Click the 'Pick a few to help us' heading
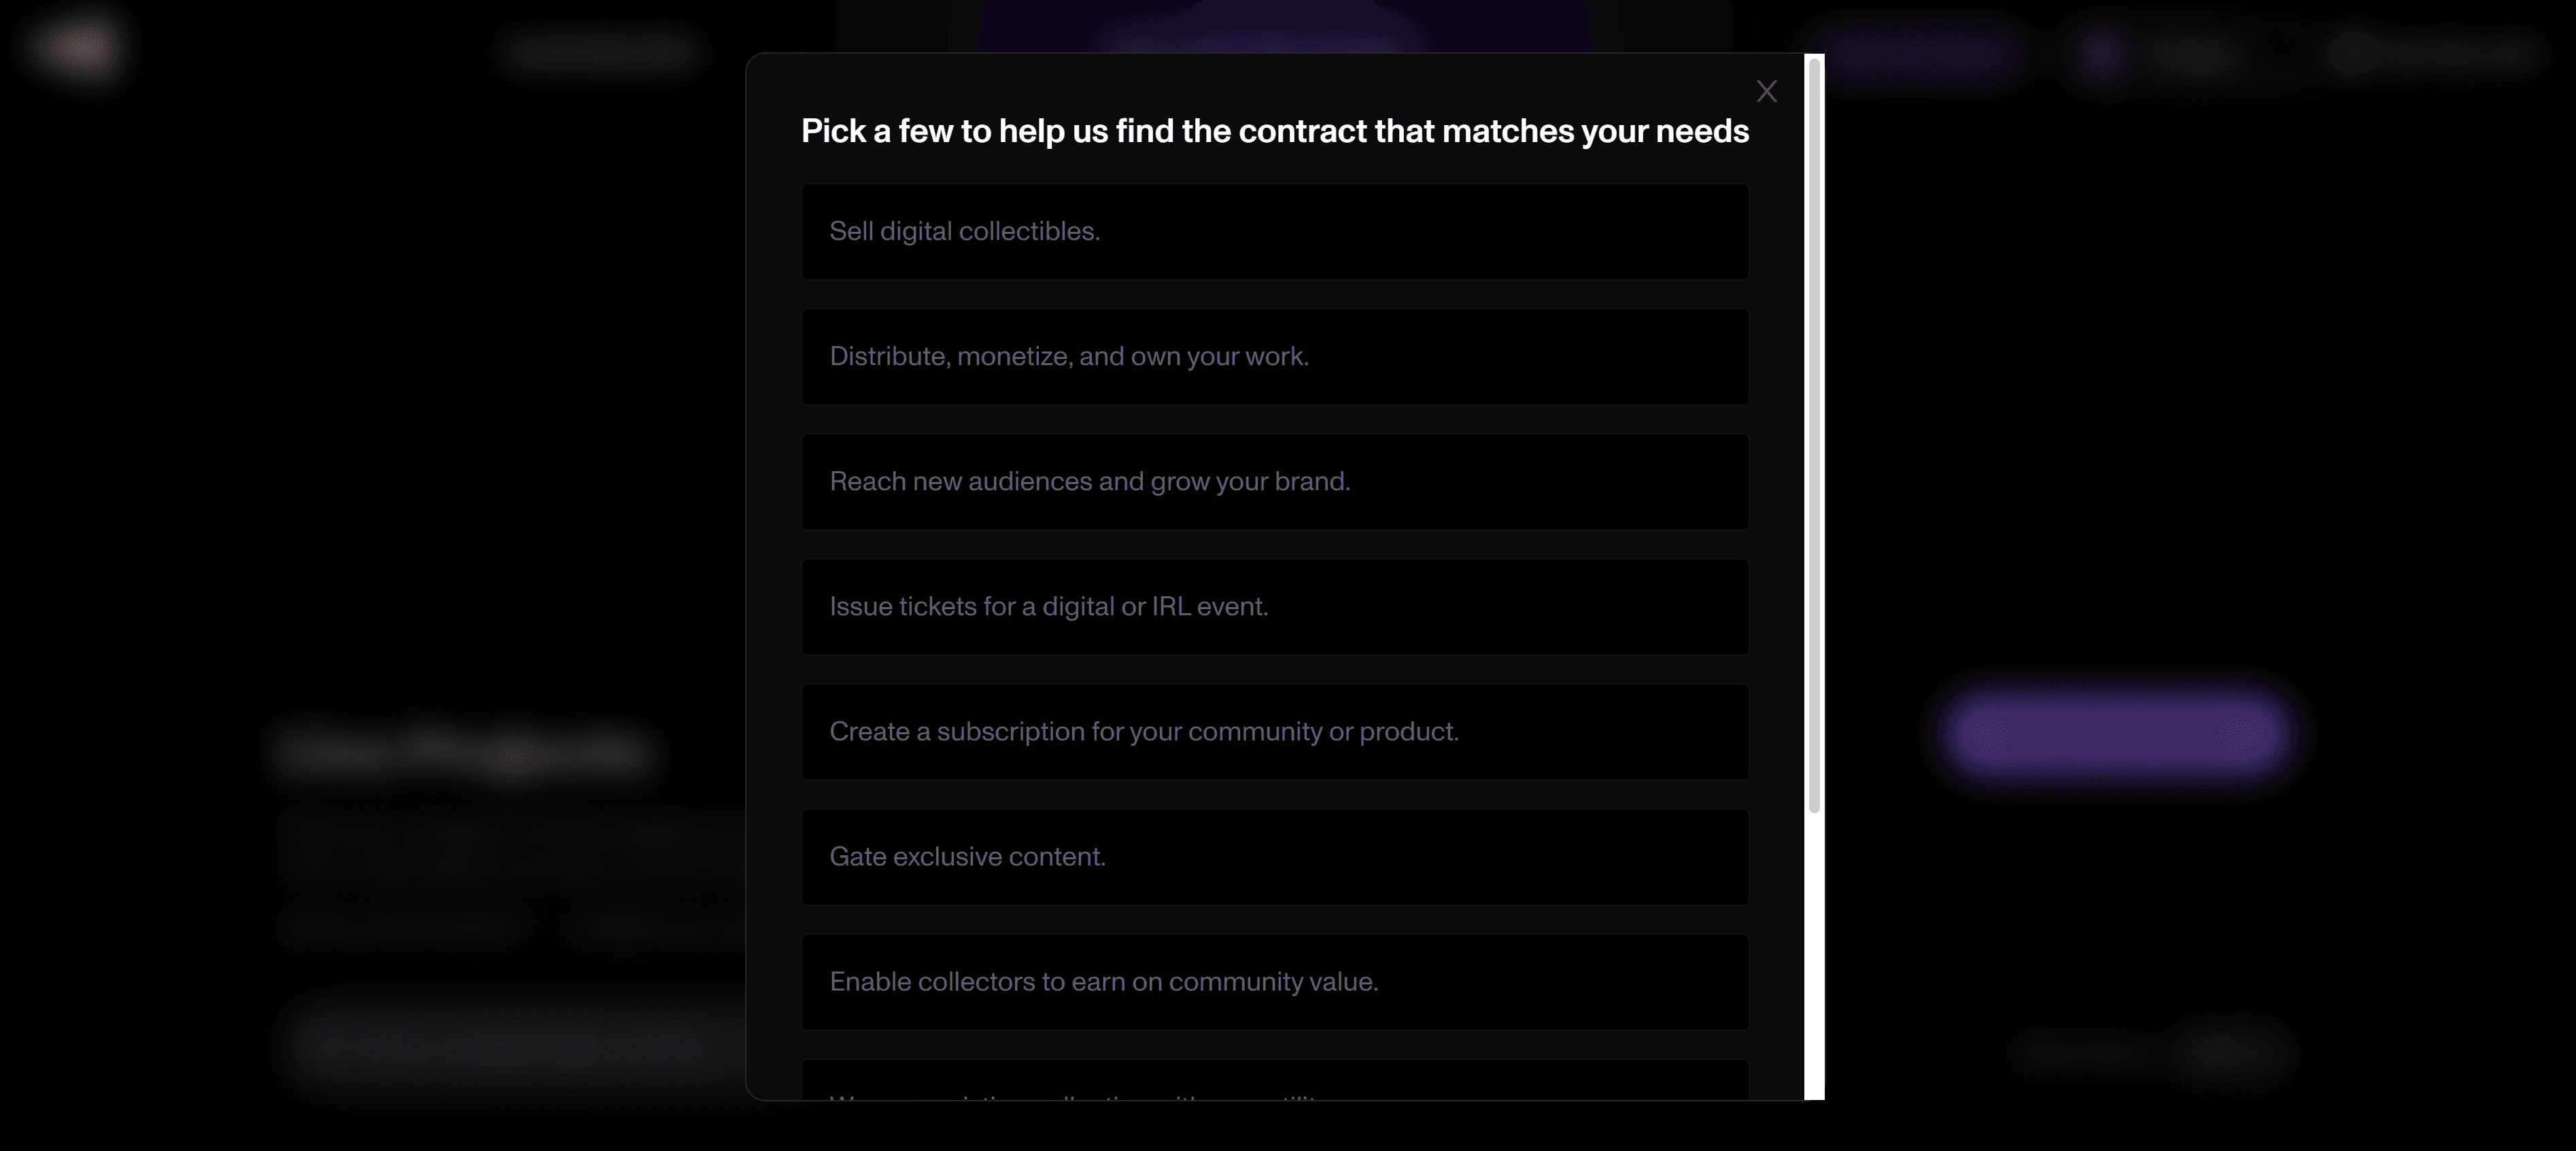 pyautogui.click(x=1275, y=131)
